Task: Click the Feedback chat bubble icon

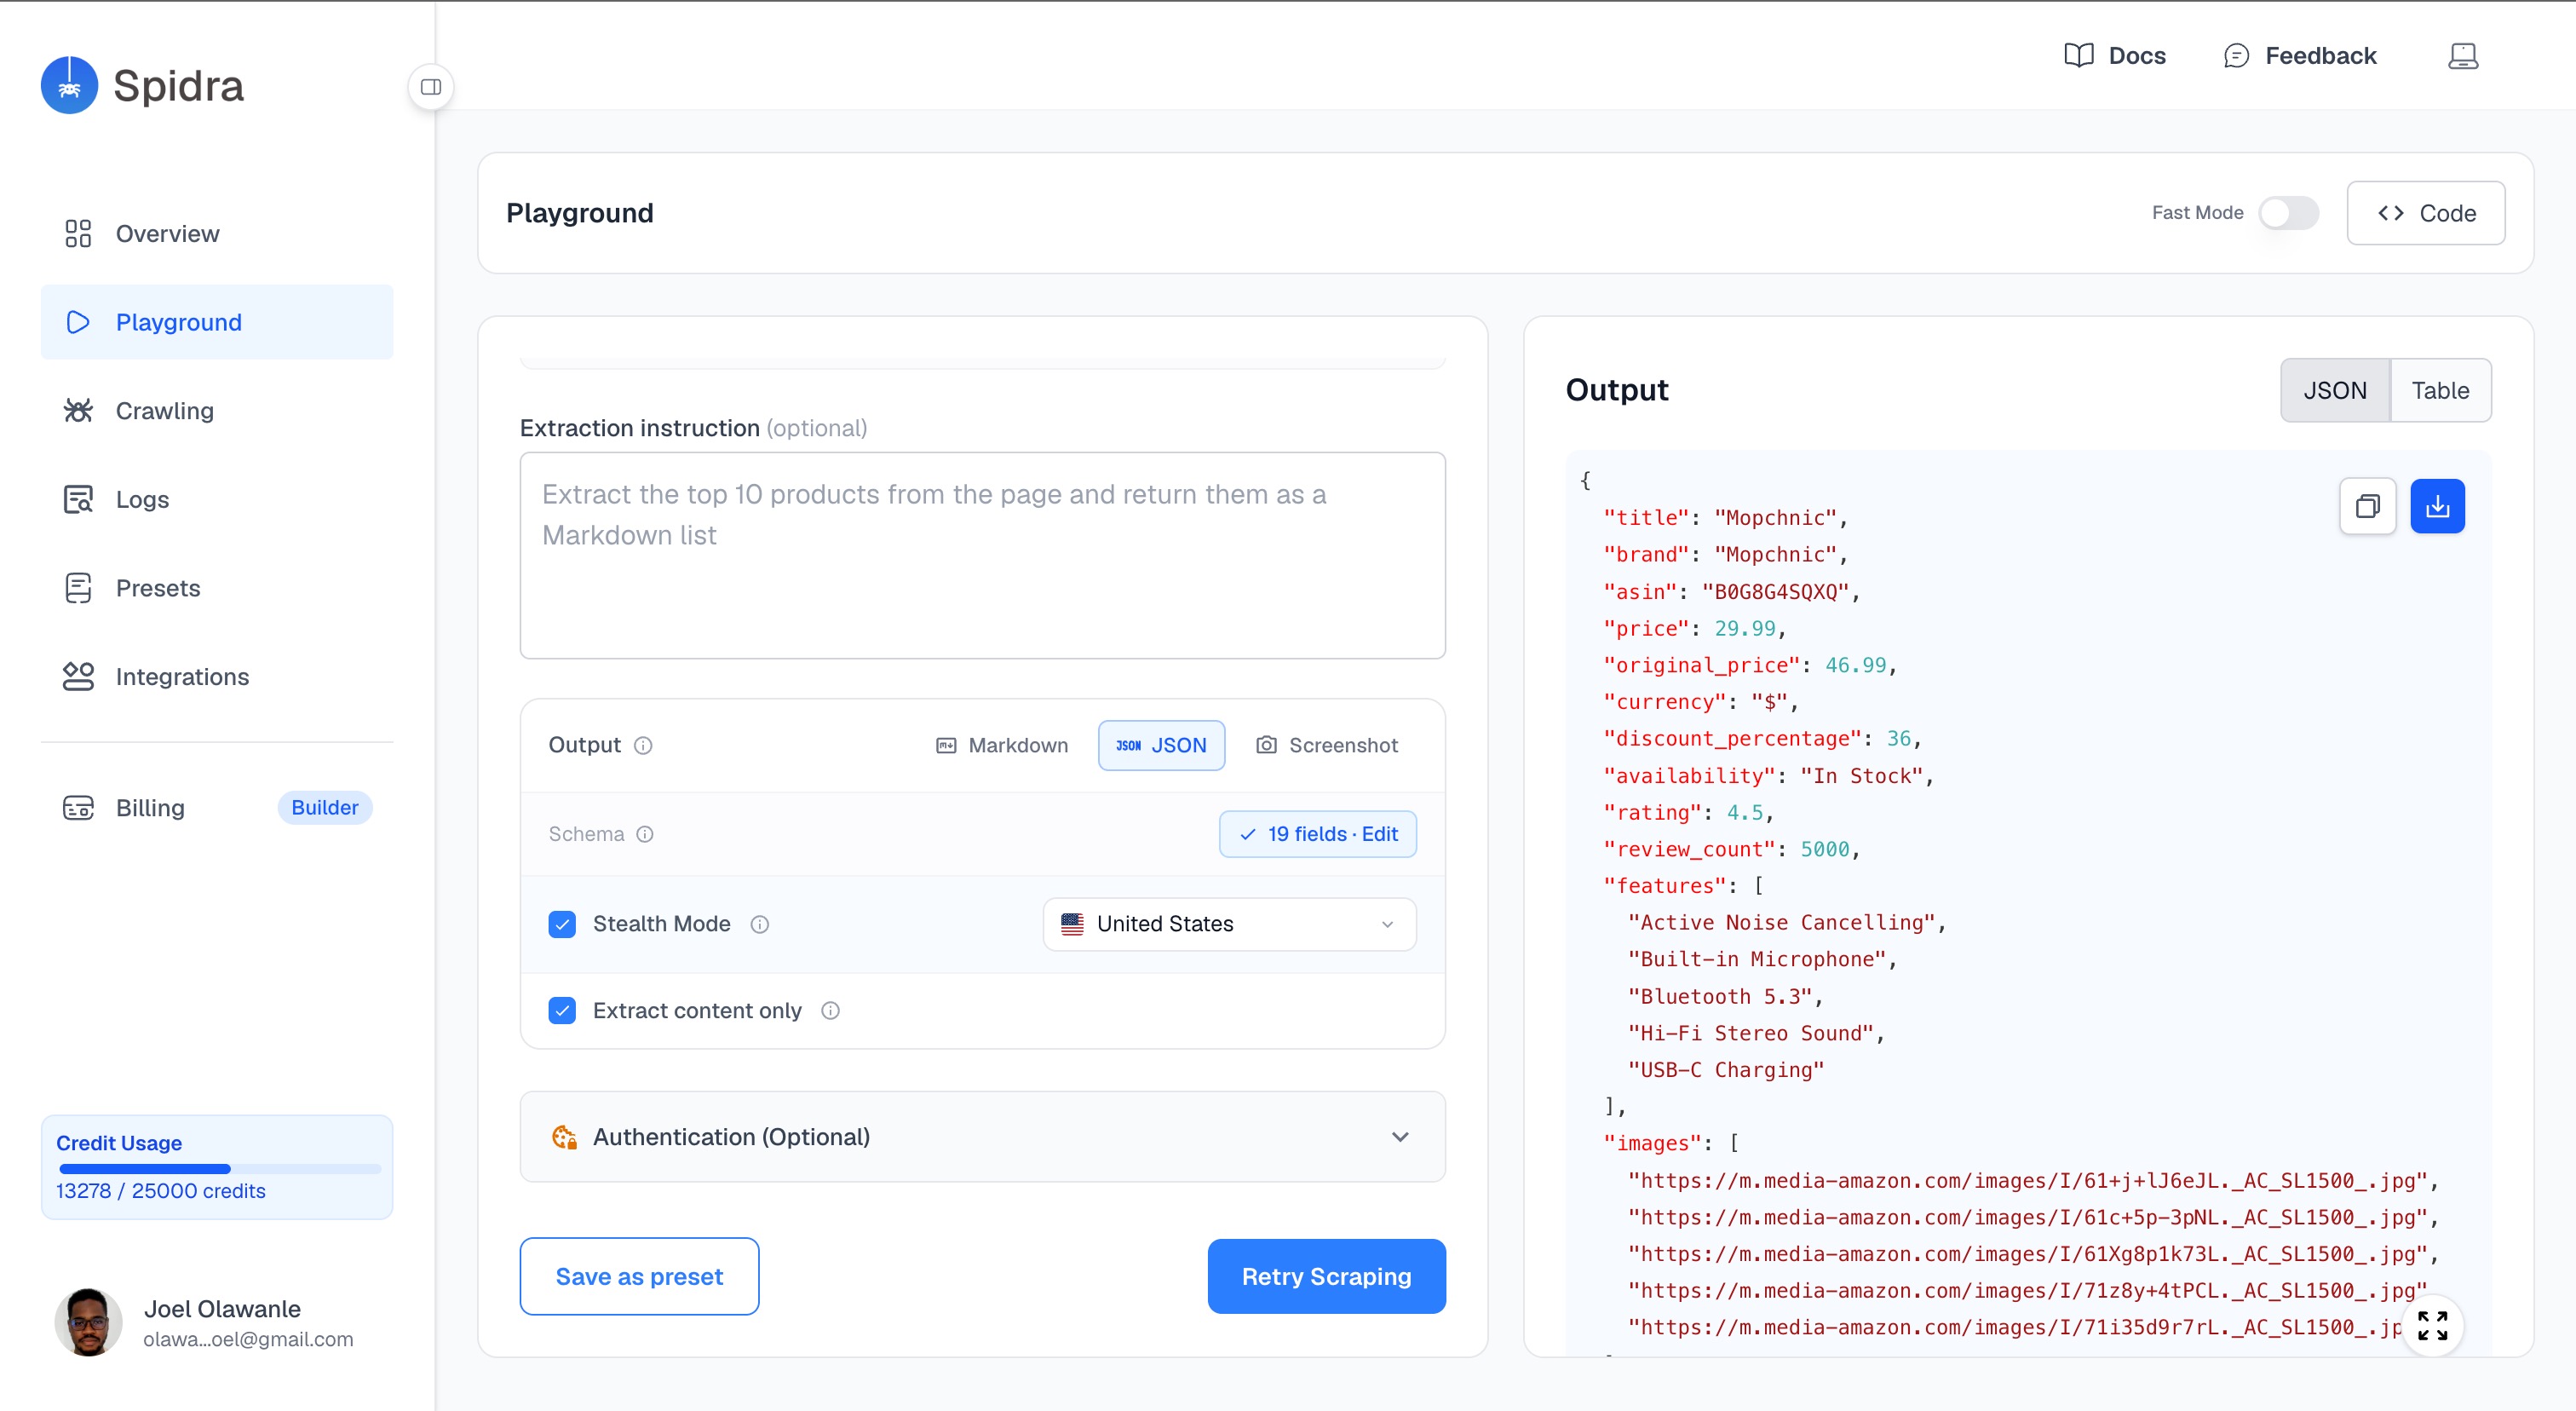Action: 2236,55
